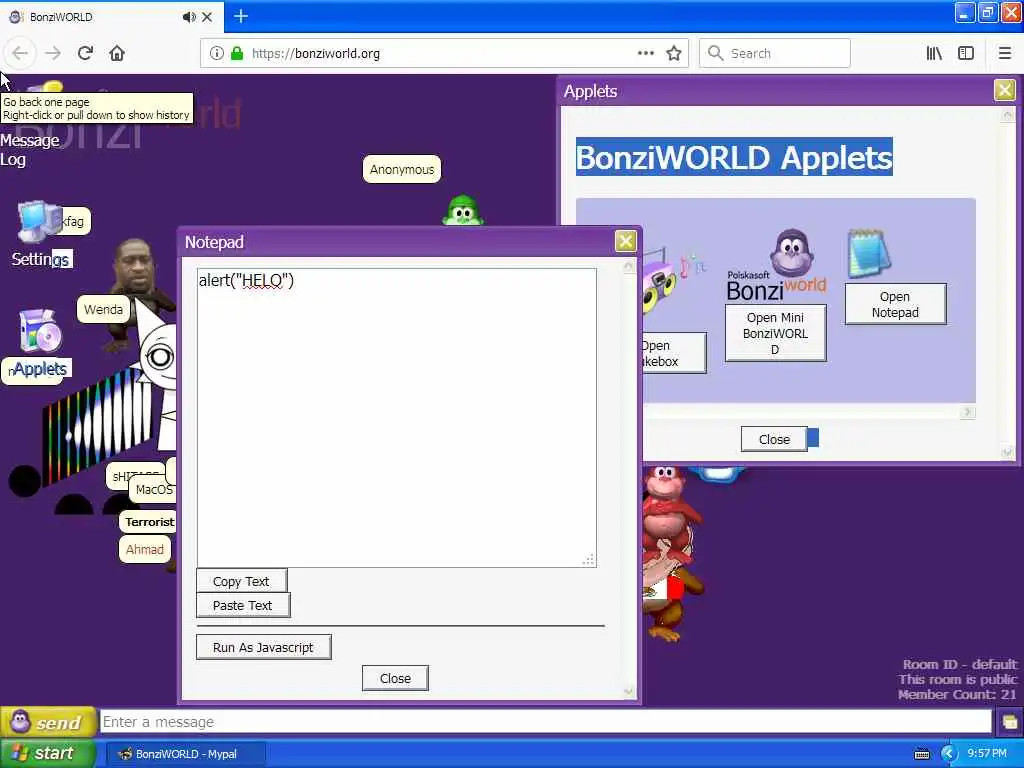Click the browser forward arrow
Image resolution: width=1024 pixels, height=768 pixels.
coord(53,54)
